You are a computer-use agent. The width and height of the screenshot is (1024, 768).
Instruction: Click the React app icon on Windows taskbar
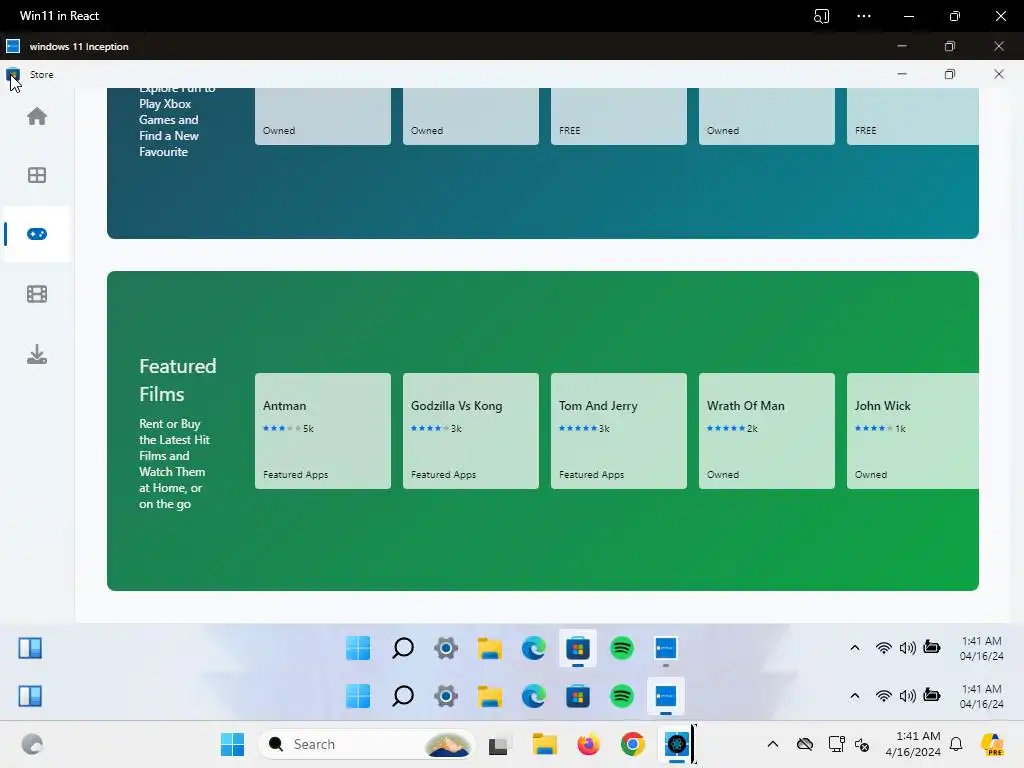[677, 744]
